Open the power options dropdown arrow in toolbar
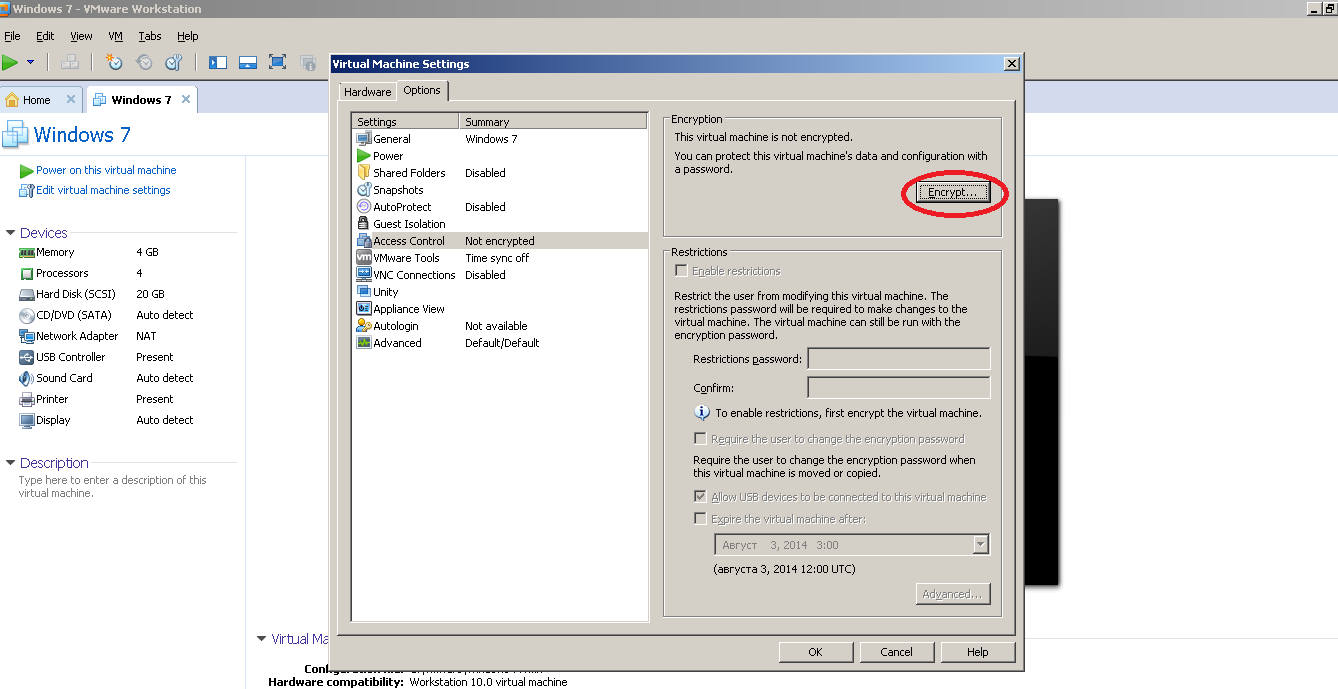This screenshot has height=689, width=1338. [30, 62]
